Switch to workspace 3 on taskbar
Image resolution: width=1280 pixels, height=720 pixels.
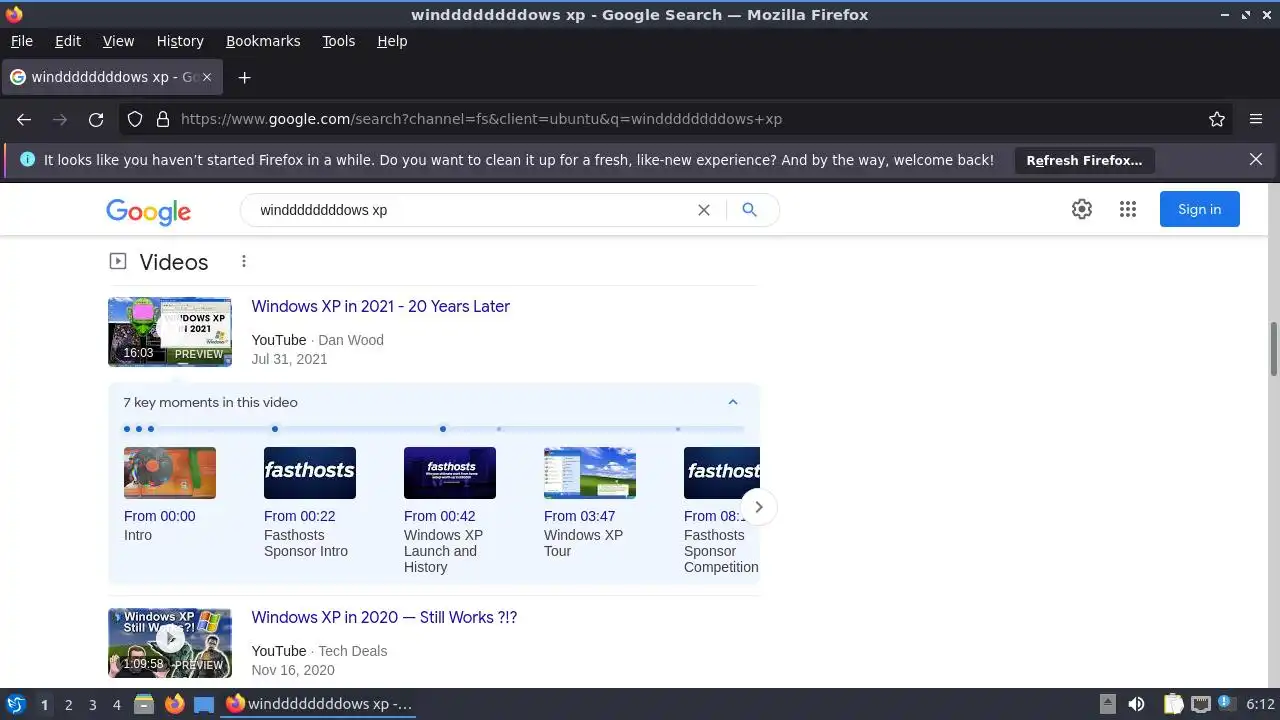[x=92, y=704]
